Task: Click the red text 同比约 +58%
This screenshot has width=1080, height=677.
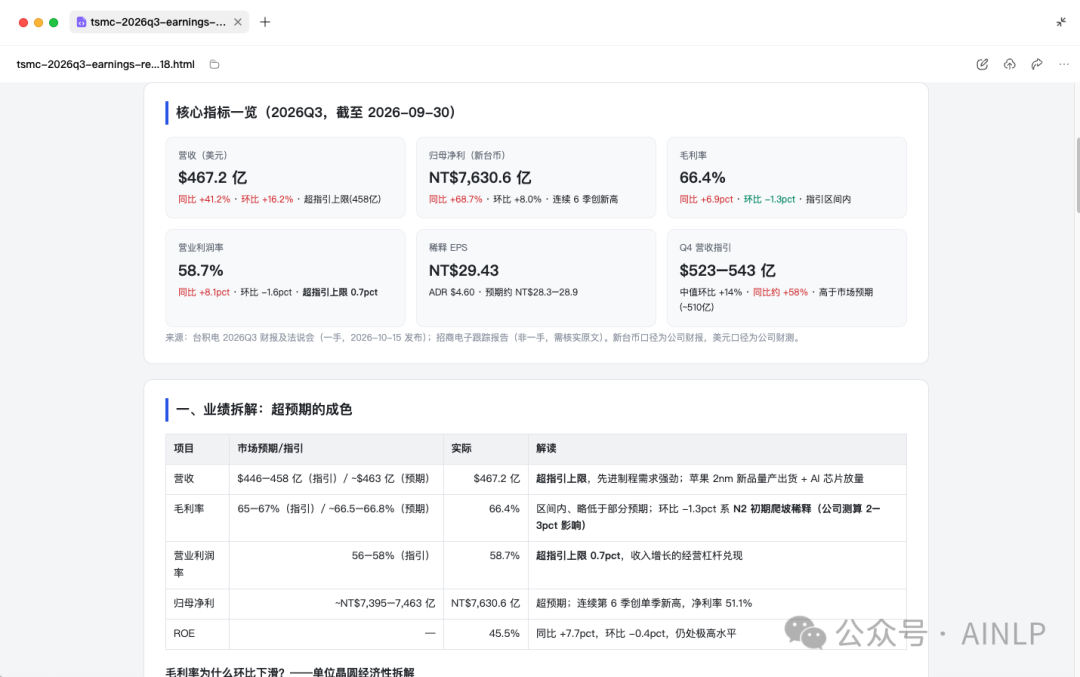Action: [780, 292]
